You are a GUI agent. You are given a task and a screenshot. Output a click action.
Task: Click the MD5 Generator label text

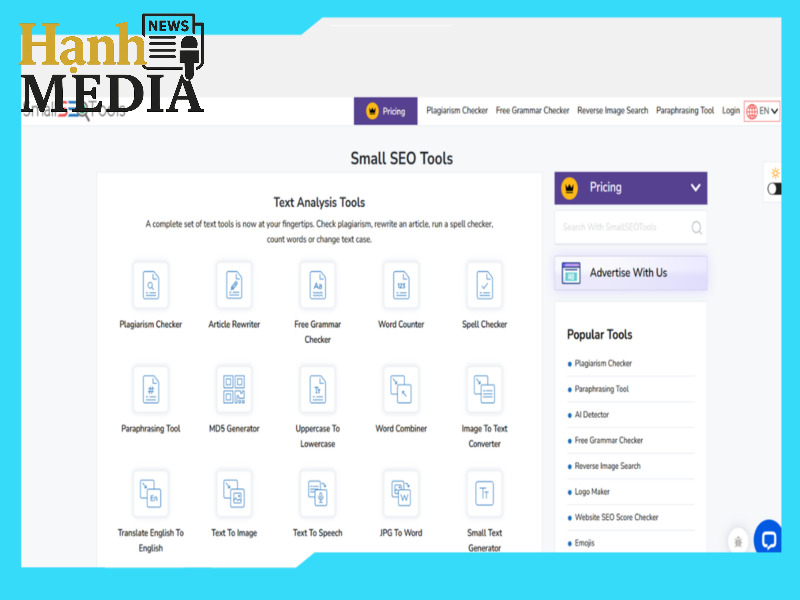[234, 429]
